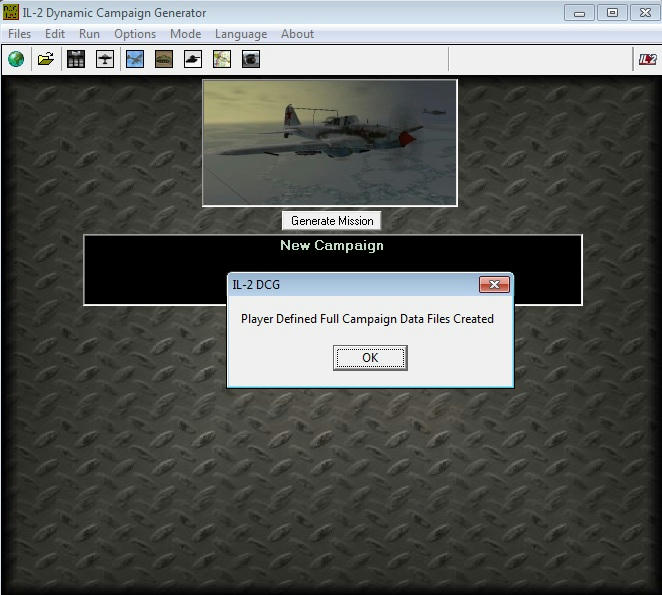Click the green tank toolbar icon

click(x=164, y=59)
